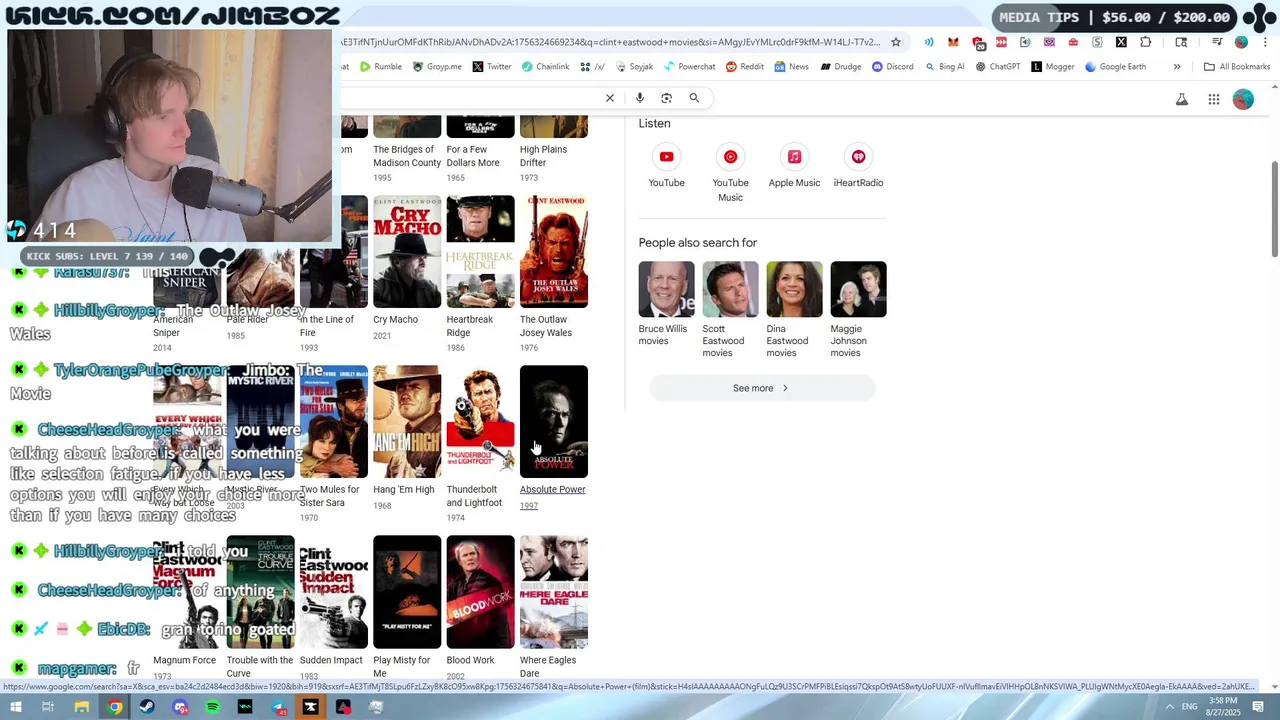Click the YouTube listen icon

pos(666,157)
